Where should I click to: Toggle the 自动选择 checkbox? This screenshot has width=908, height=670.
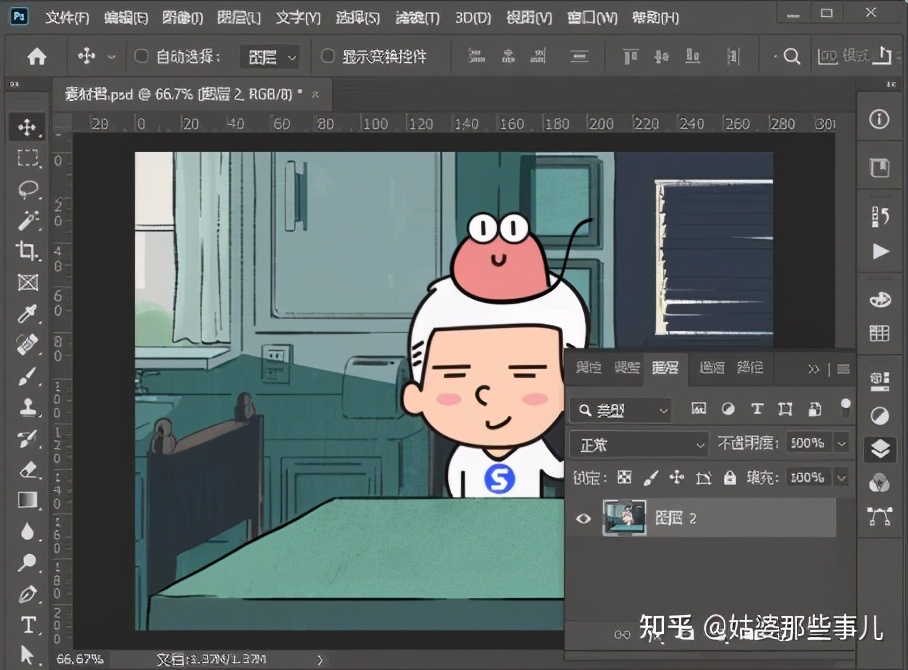(140, 56)
